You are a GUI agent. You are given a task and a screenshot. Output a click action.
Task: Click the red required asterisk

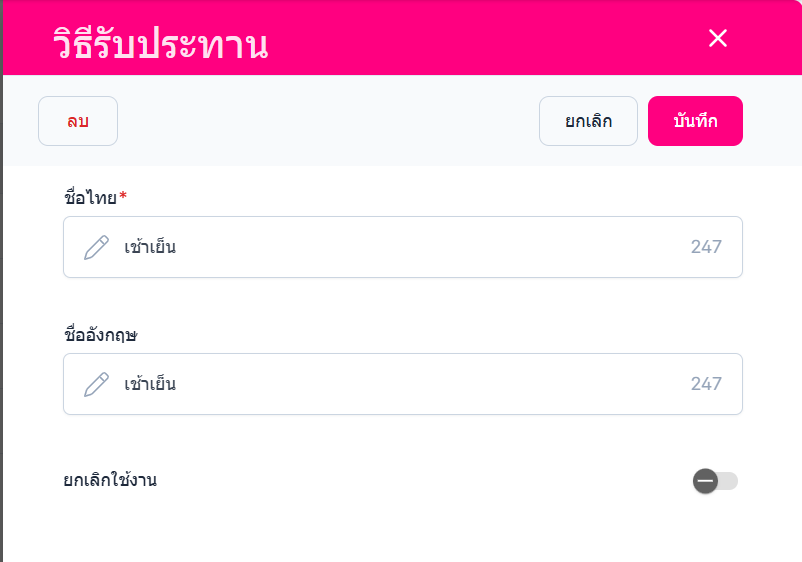pos(123,197)
